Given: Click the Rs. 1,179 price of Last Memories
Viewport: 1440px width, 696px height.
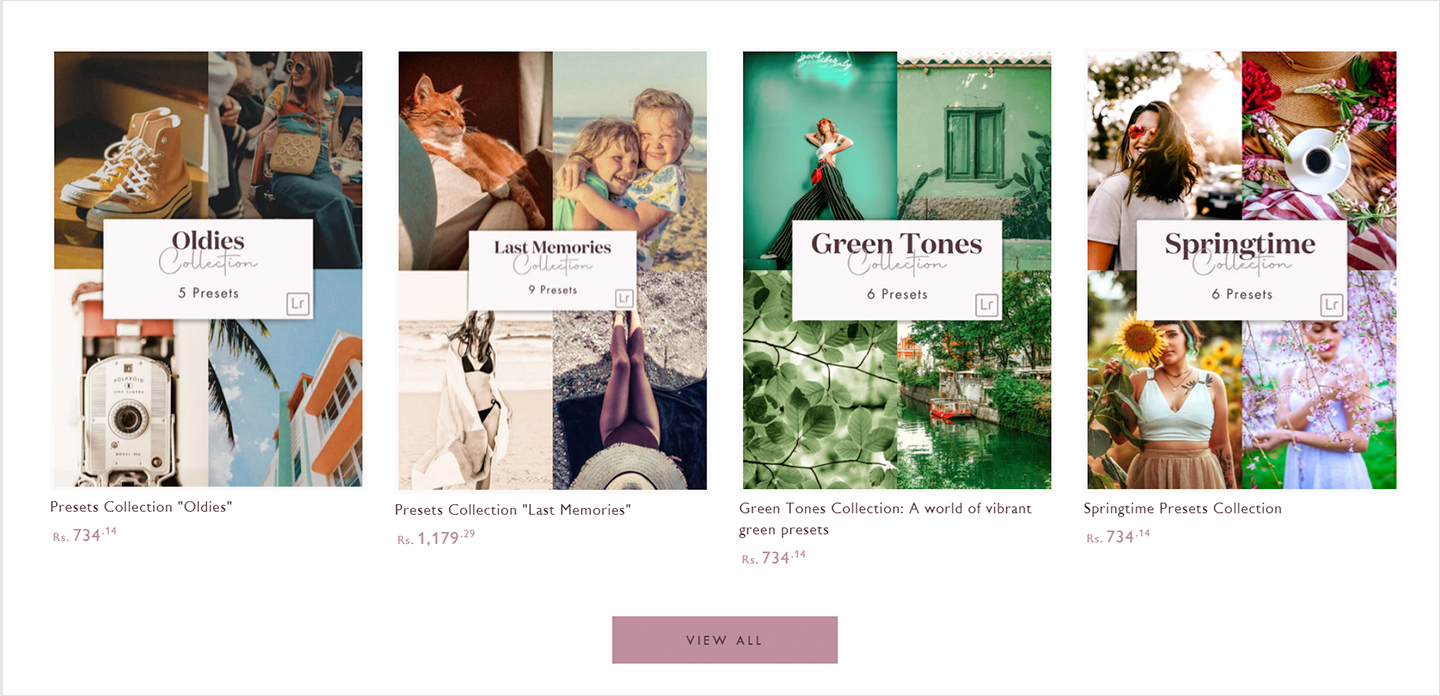Looking at the screenshot, I should pyautogui.click(x=436, y=538).
